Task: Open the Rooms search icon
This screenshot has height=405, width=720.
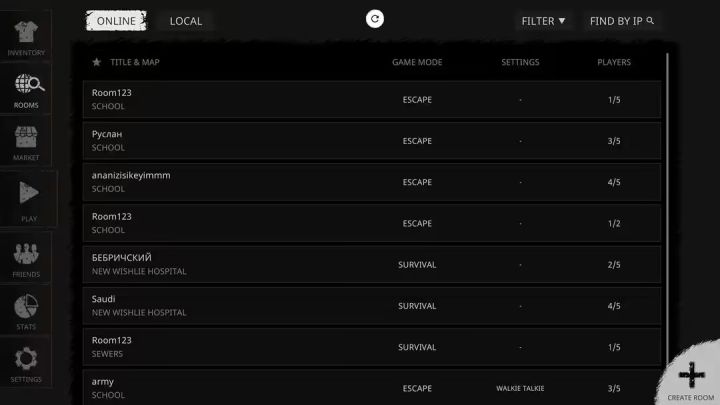Action: coord(26,86)
